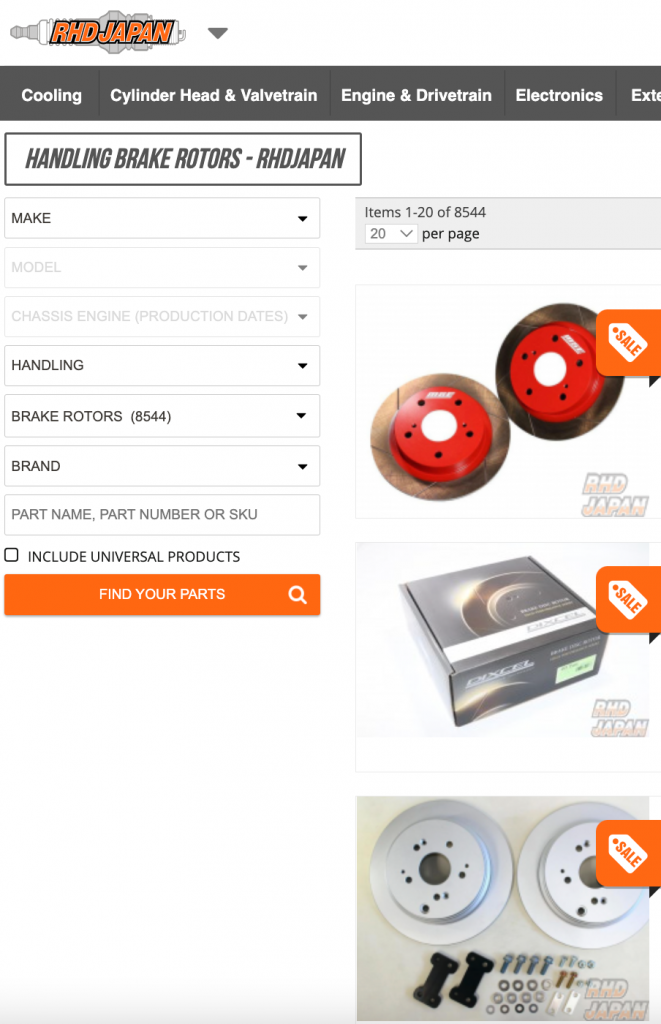This screenshot has width=661, height=1024.
Task: Open Cylinder Head & Valvetrain menu
Action: (214, 95)
